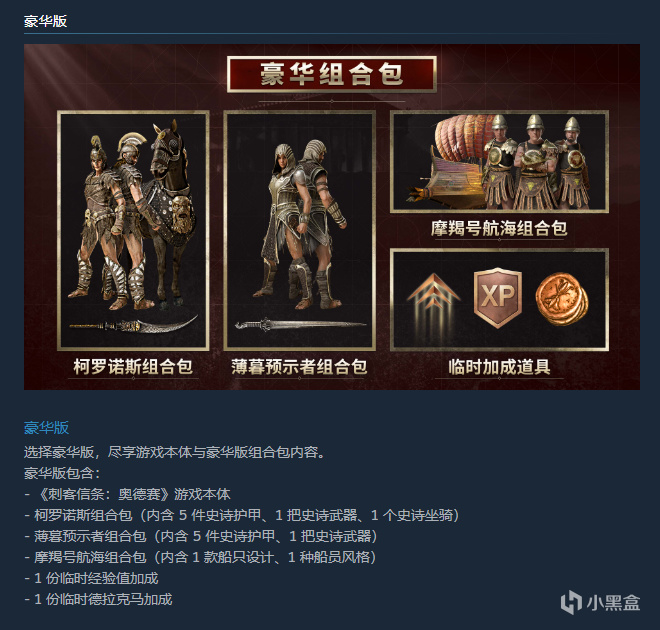Open the 薄暮预示者组合包 pack thumbnail
Screen dimensions: 660x630
click(x=299, y=231)
